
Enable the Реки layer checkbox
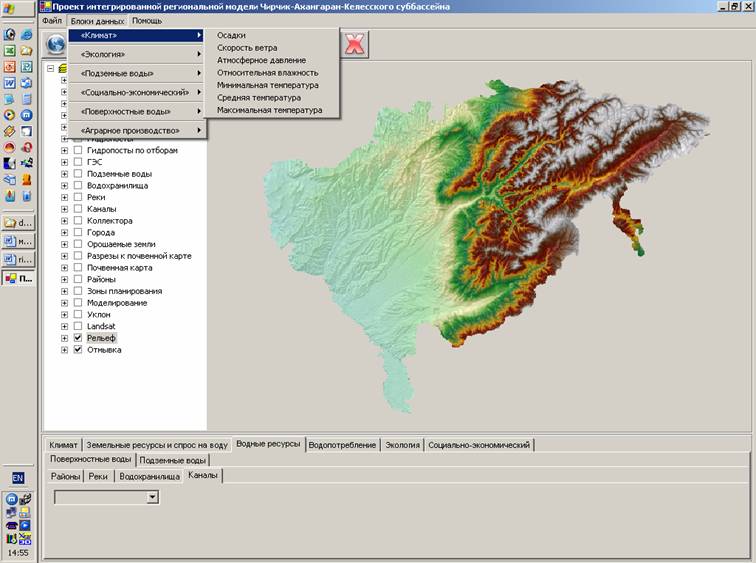78,198
